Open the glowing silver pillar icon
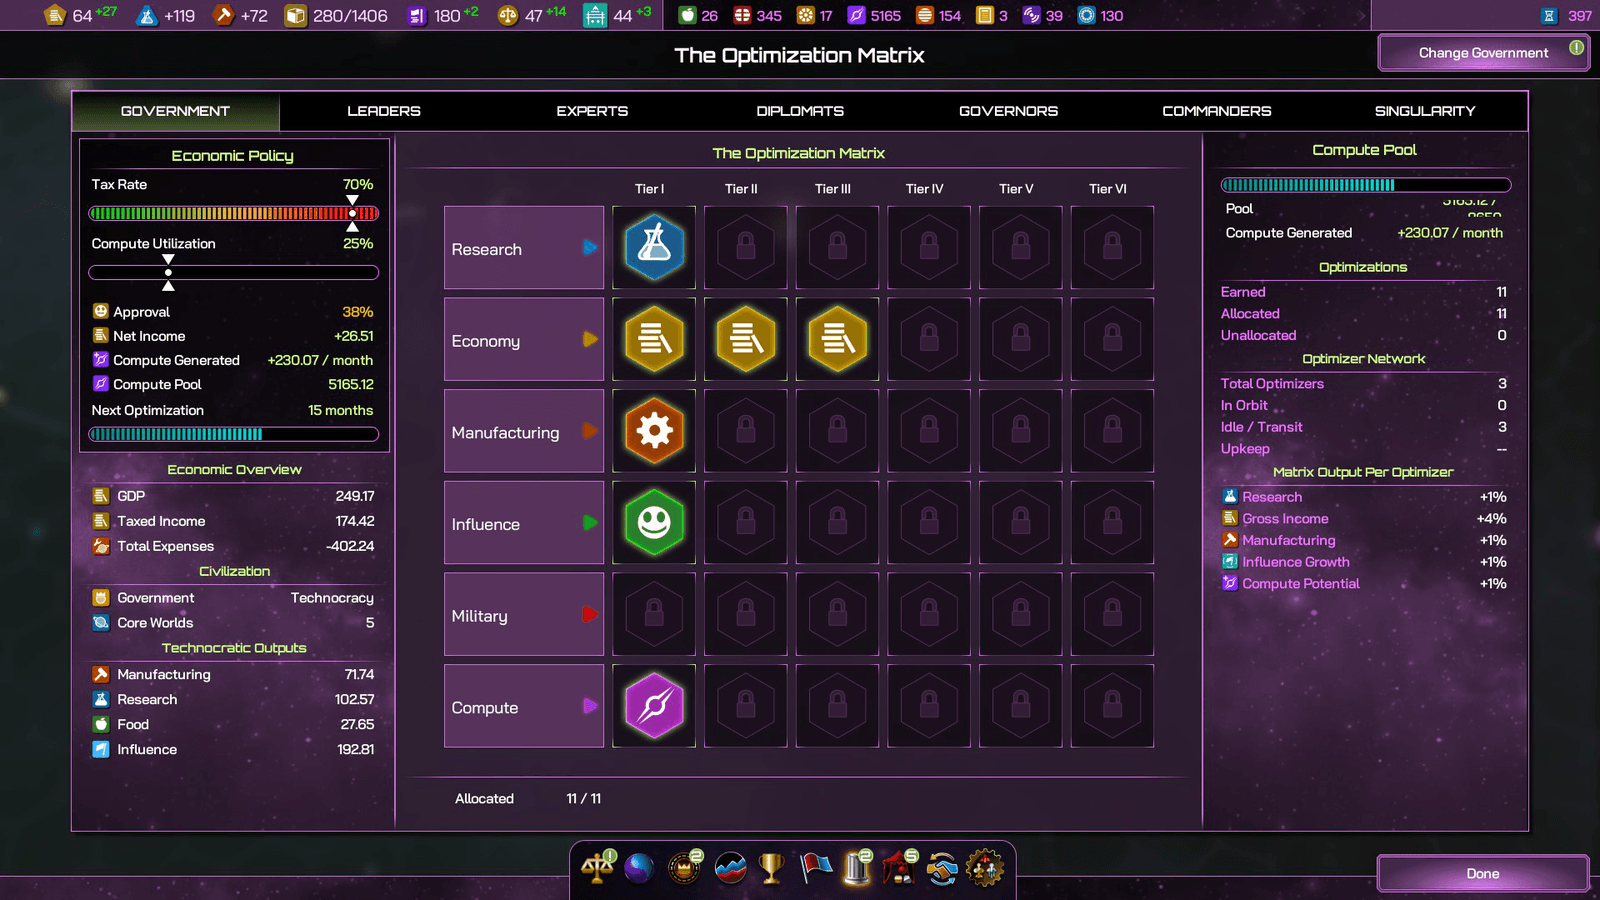1600x900 pixels. (858, 868)
